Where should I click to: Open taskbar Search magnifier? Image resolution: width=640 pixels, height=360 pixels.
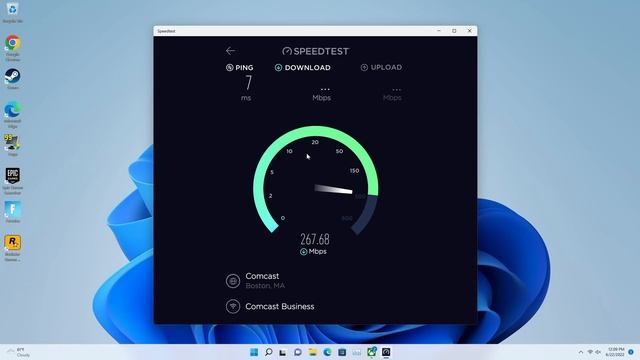tap(269, 352)
